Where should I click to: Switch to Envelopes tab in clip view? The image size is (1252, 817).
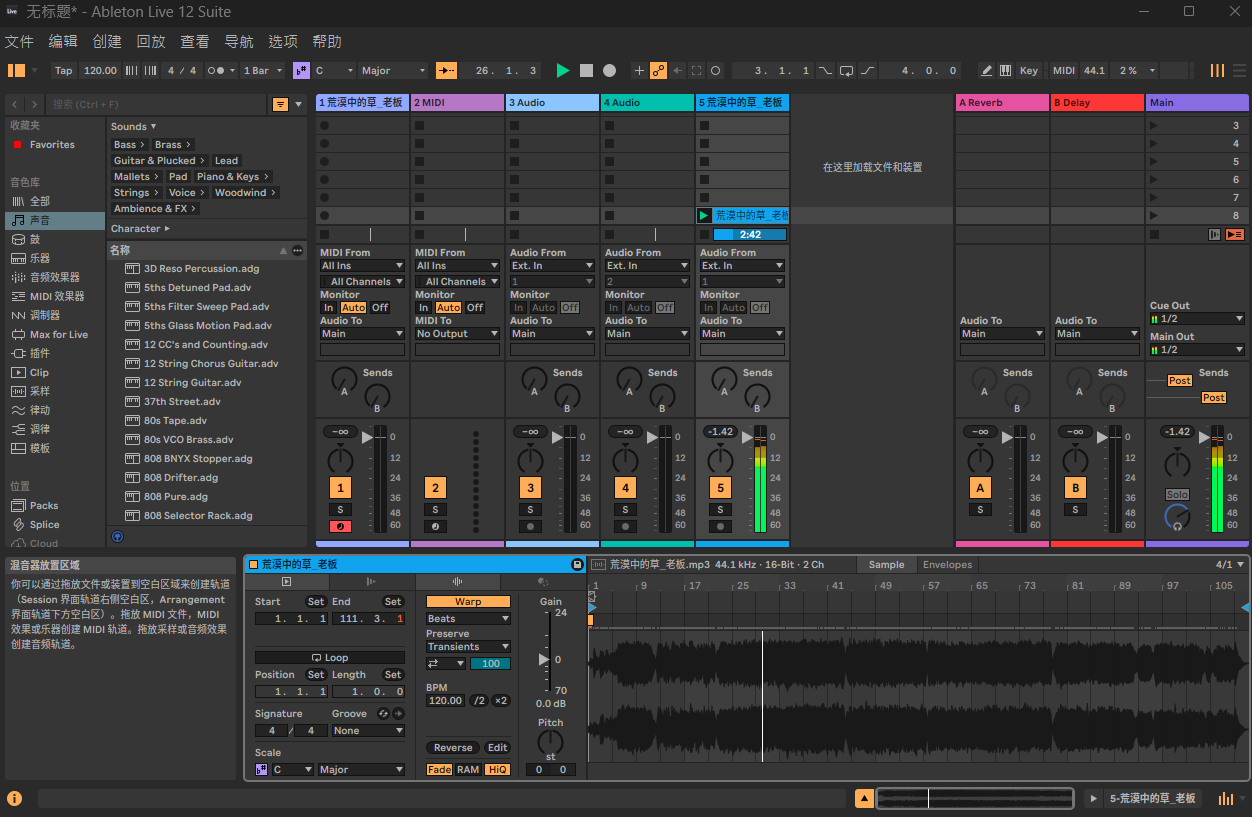(x=947, y=565)
